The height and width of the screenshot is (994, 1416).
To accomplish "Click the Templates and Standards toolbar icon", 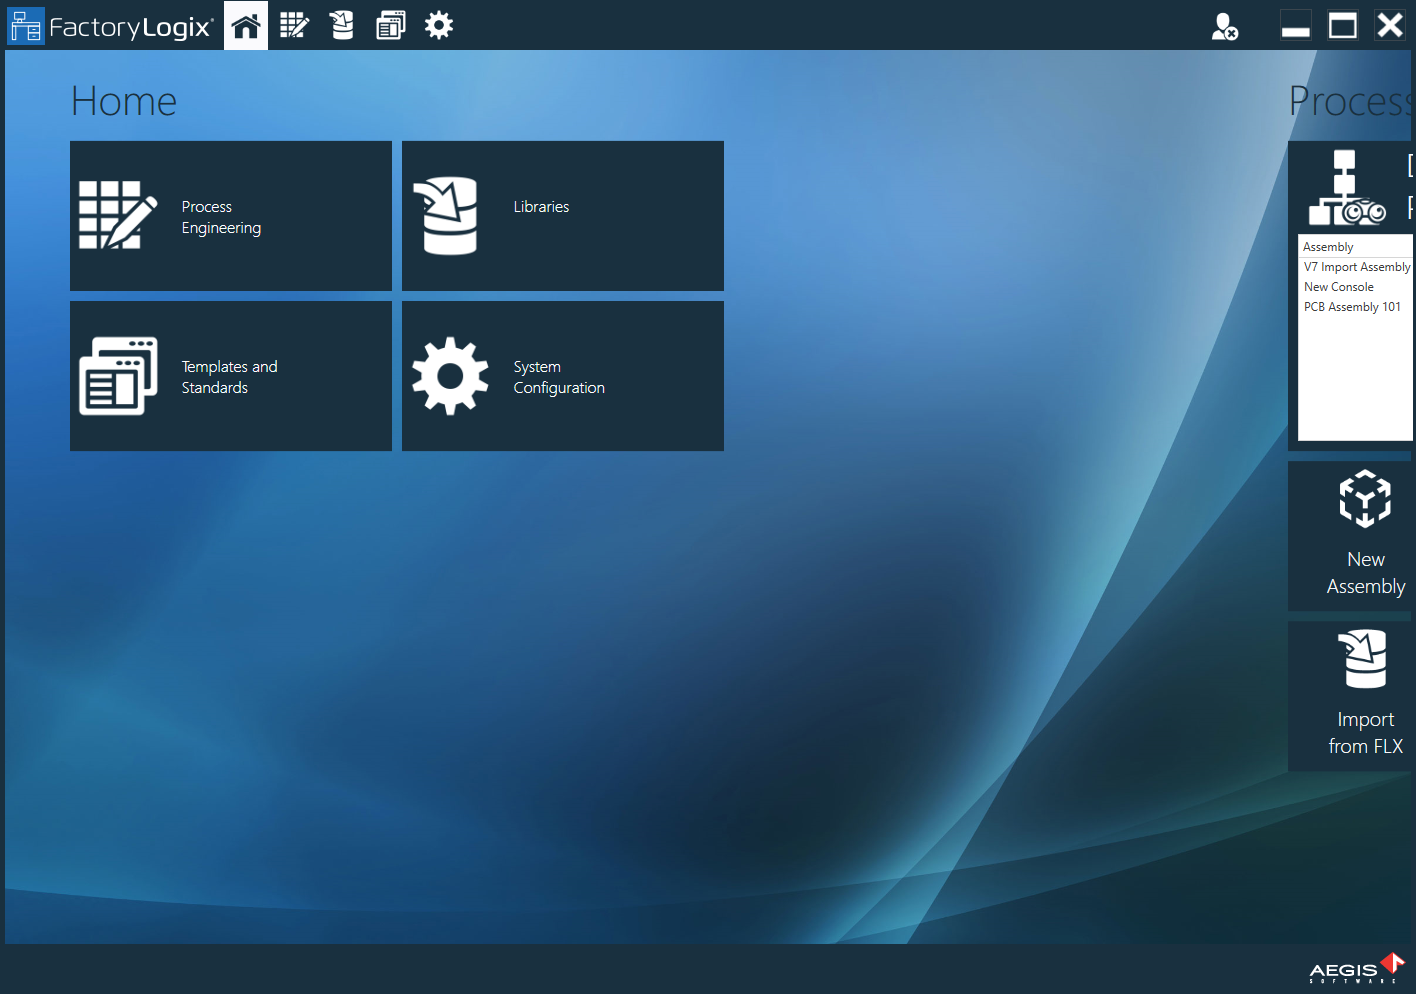I will [x=390, y=25].
